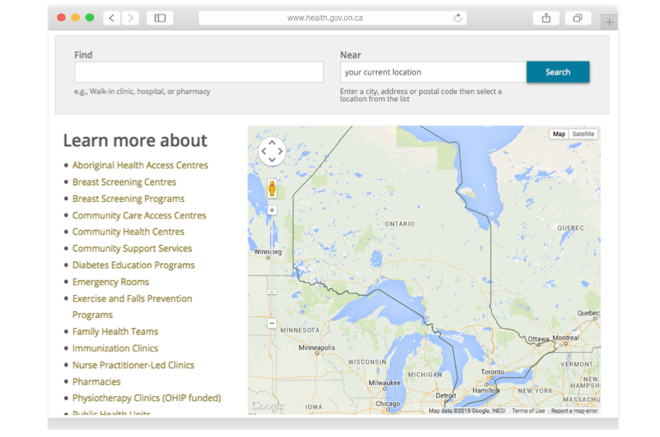Click the Minneapolis label on the map
The image size is (660, 437).
pyautogui.click(x=317, y=347)
